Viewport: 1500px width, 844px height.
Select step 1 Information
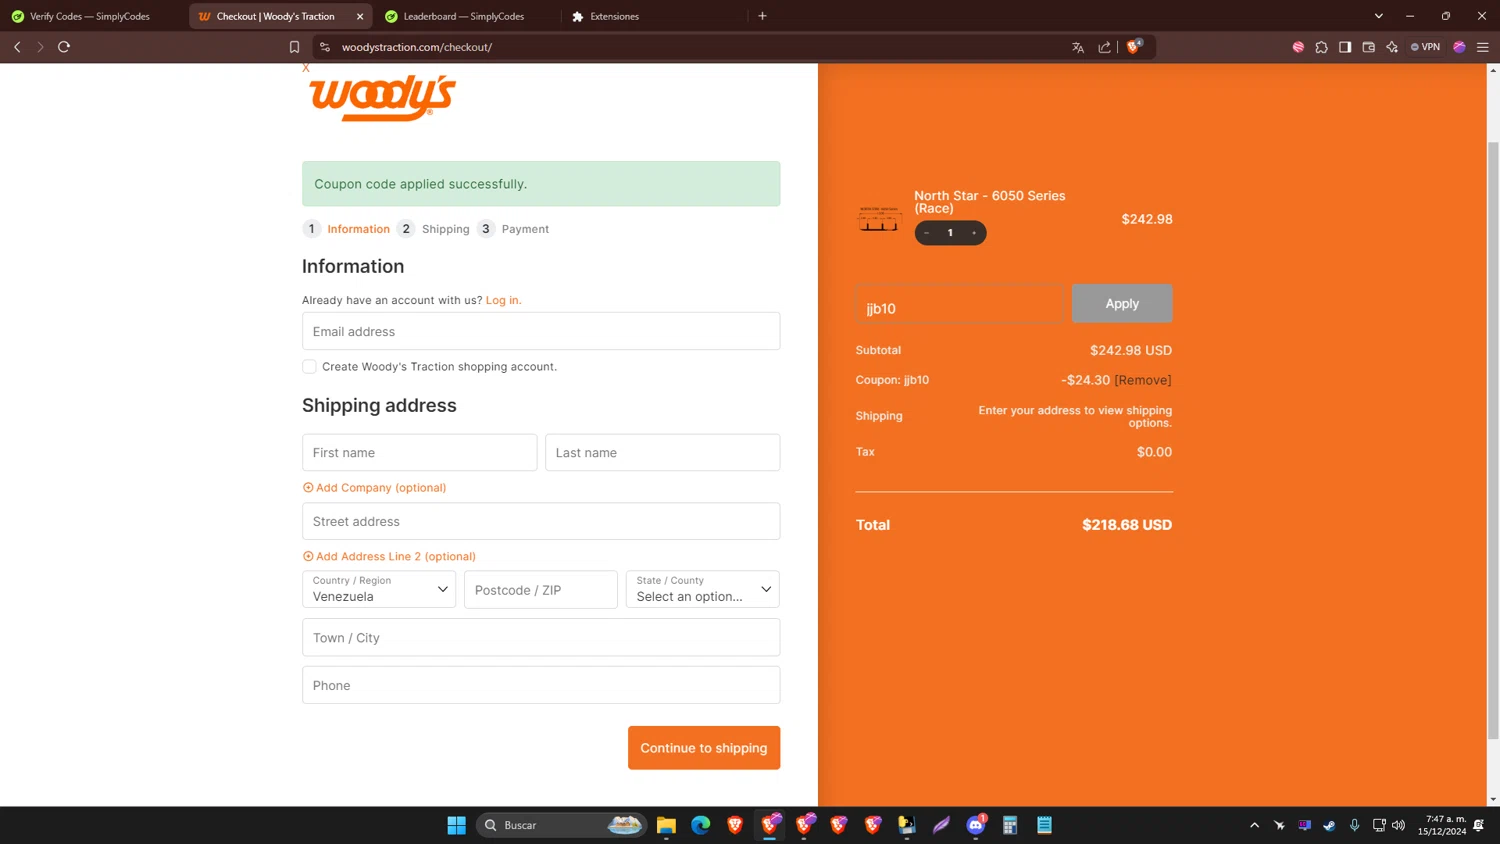346,229
